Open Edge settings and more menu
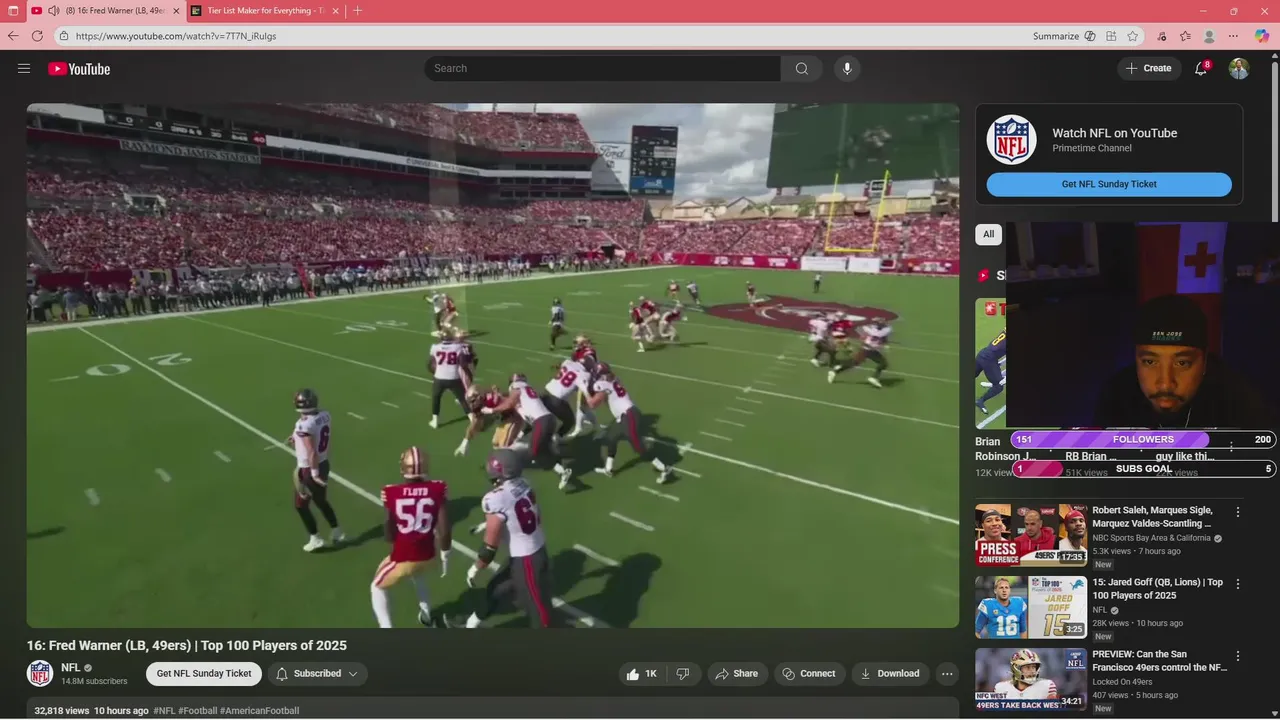The height and width of the screenshot is (720, 1280). (x=1233, y=36)
